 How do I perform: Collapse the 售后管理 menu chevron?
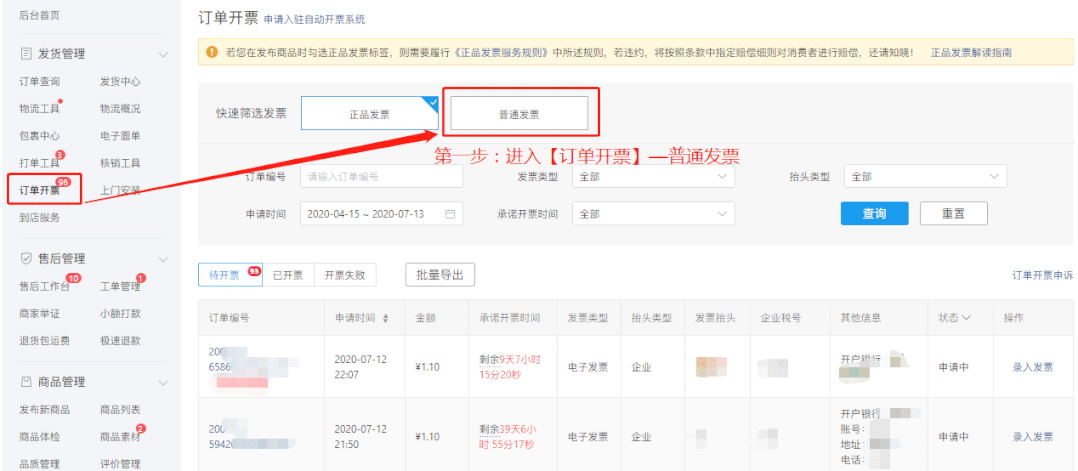(163, 259)
